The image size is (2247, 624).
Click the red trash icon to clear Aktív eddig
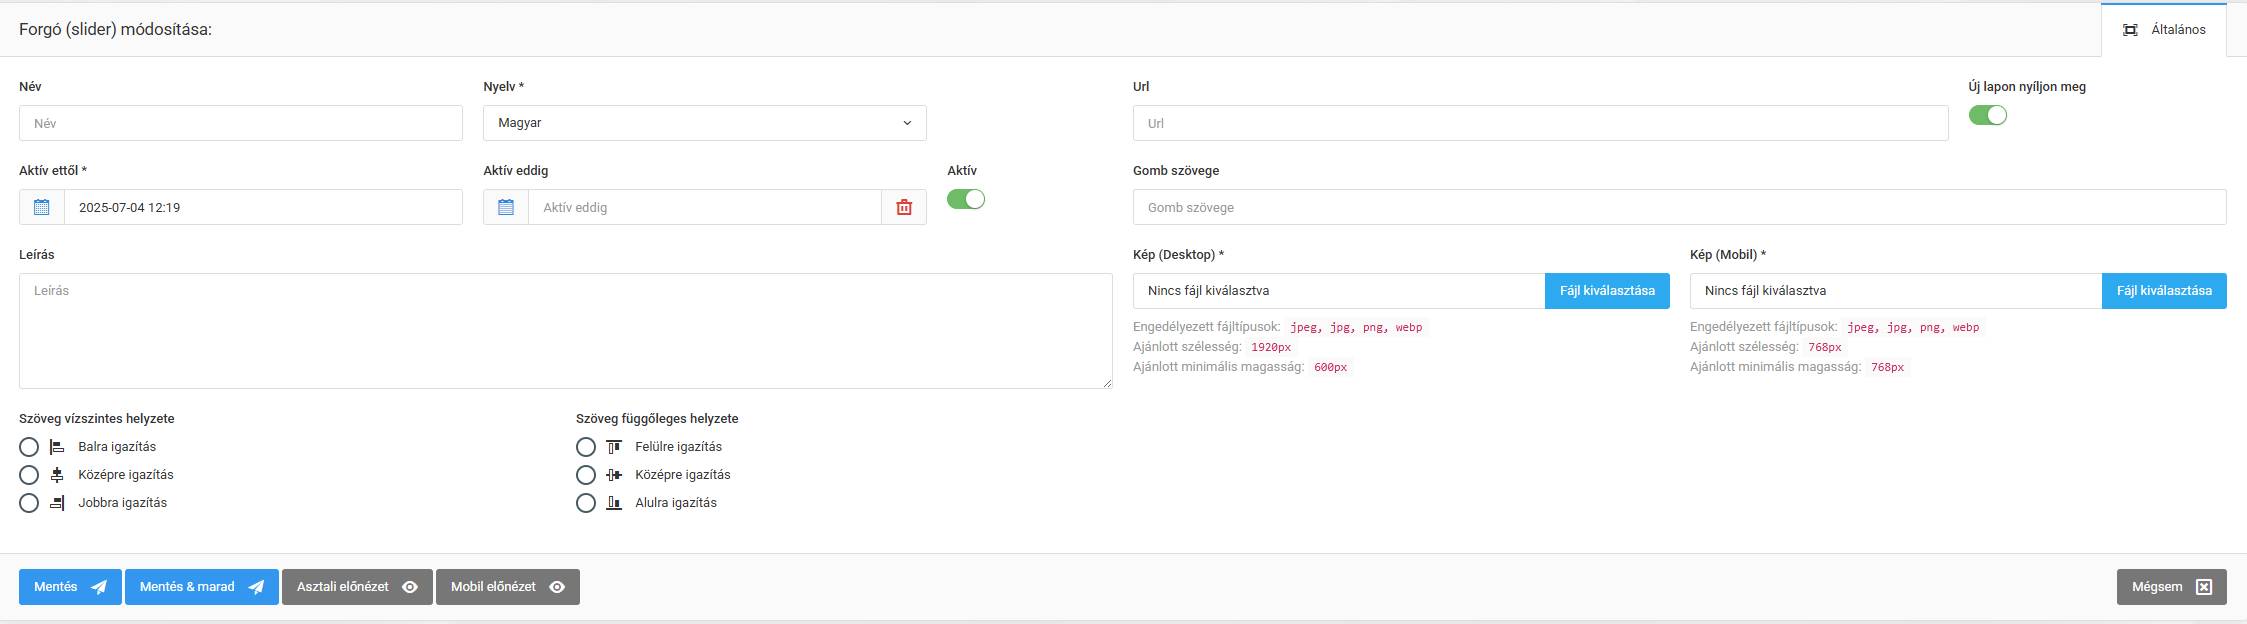click(904, 207)
